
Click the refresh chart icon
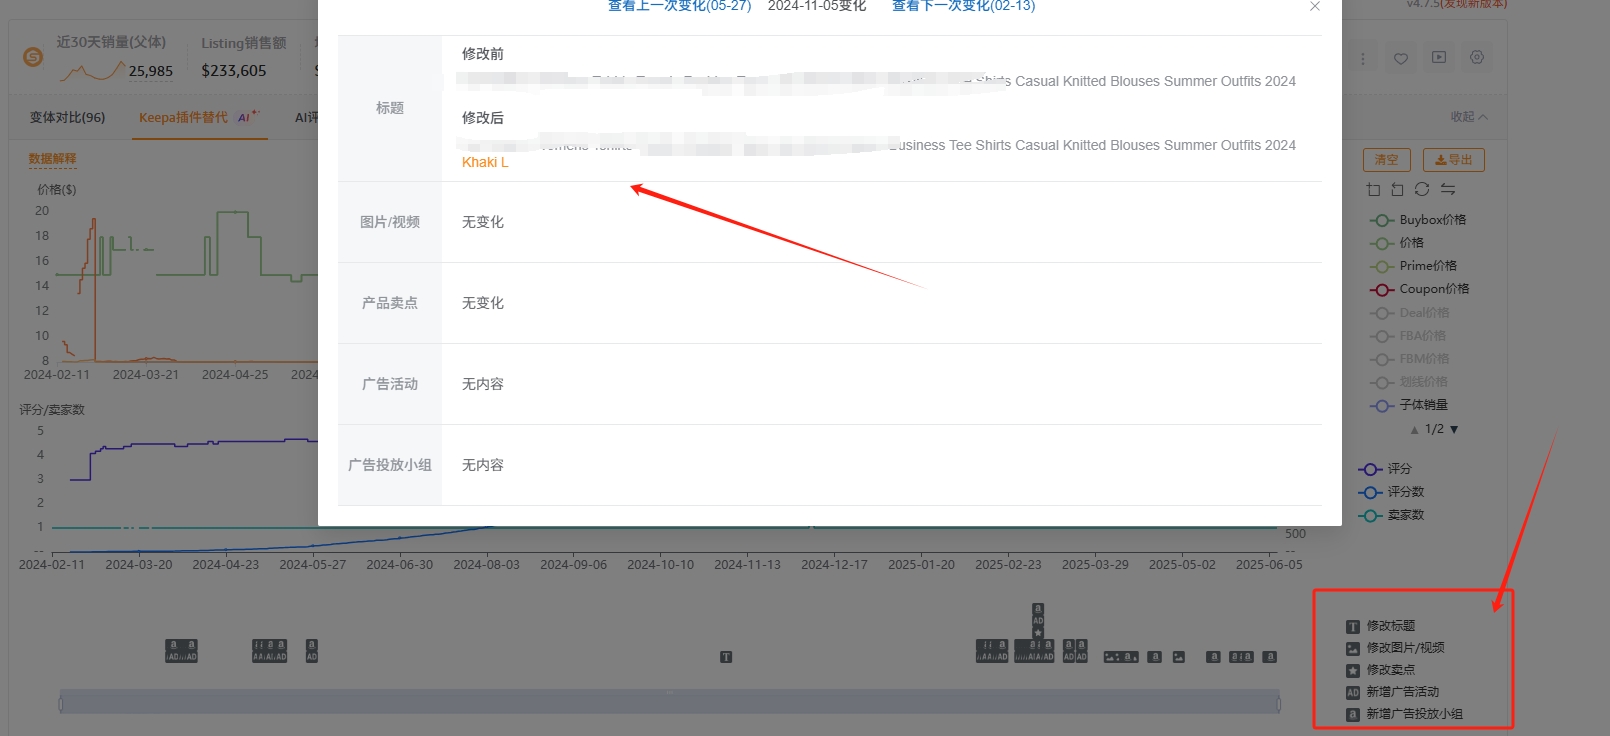tap(1422, 189)
